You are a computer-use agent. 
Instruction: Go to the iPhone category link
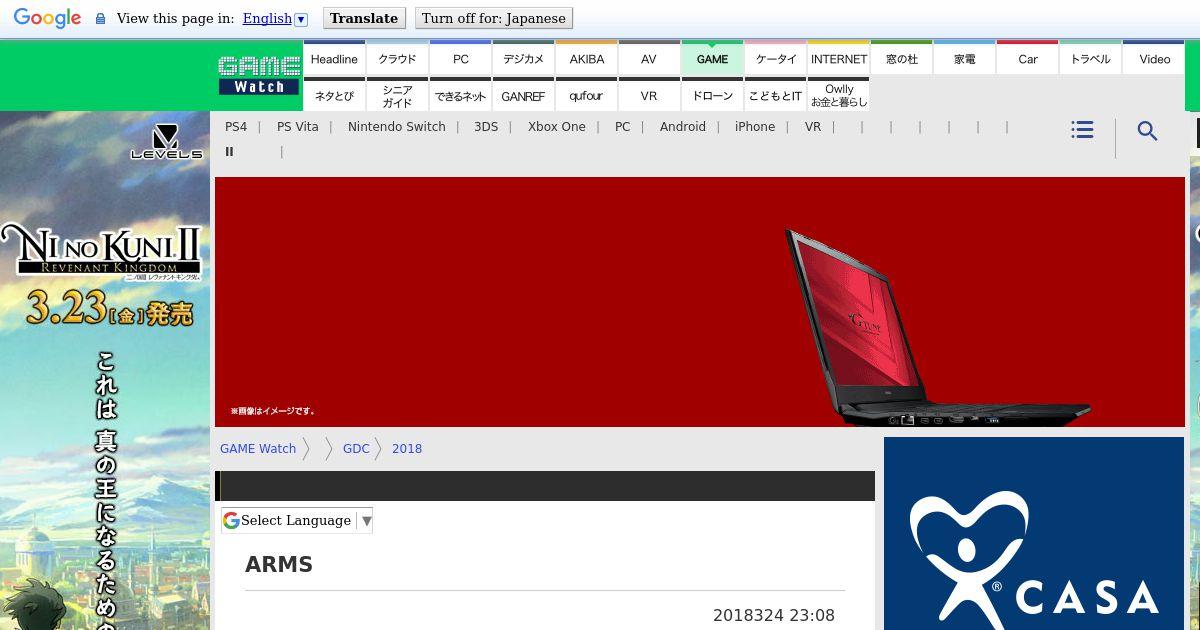click(x=755, y=127)
